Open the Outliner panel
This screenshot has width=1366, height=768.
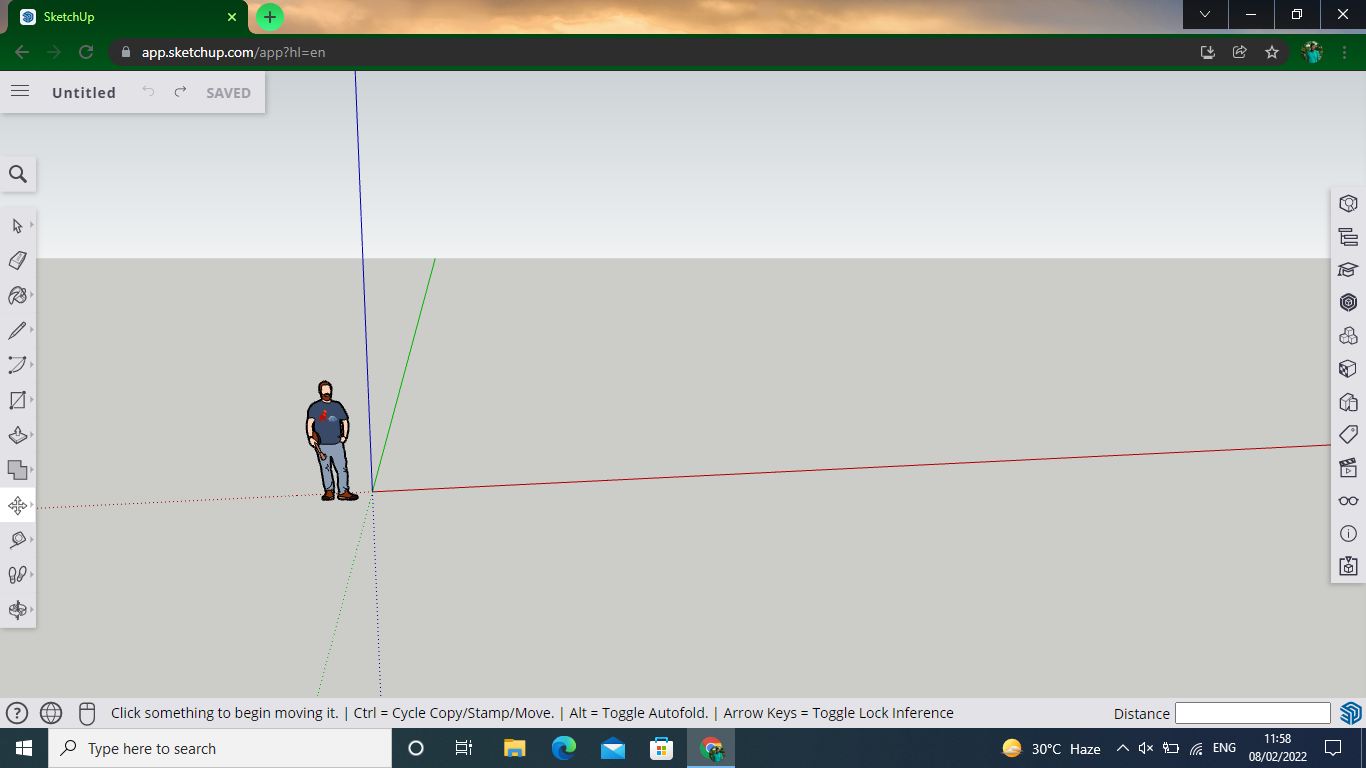click(1348, 237)
